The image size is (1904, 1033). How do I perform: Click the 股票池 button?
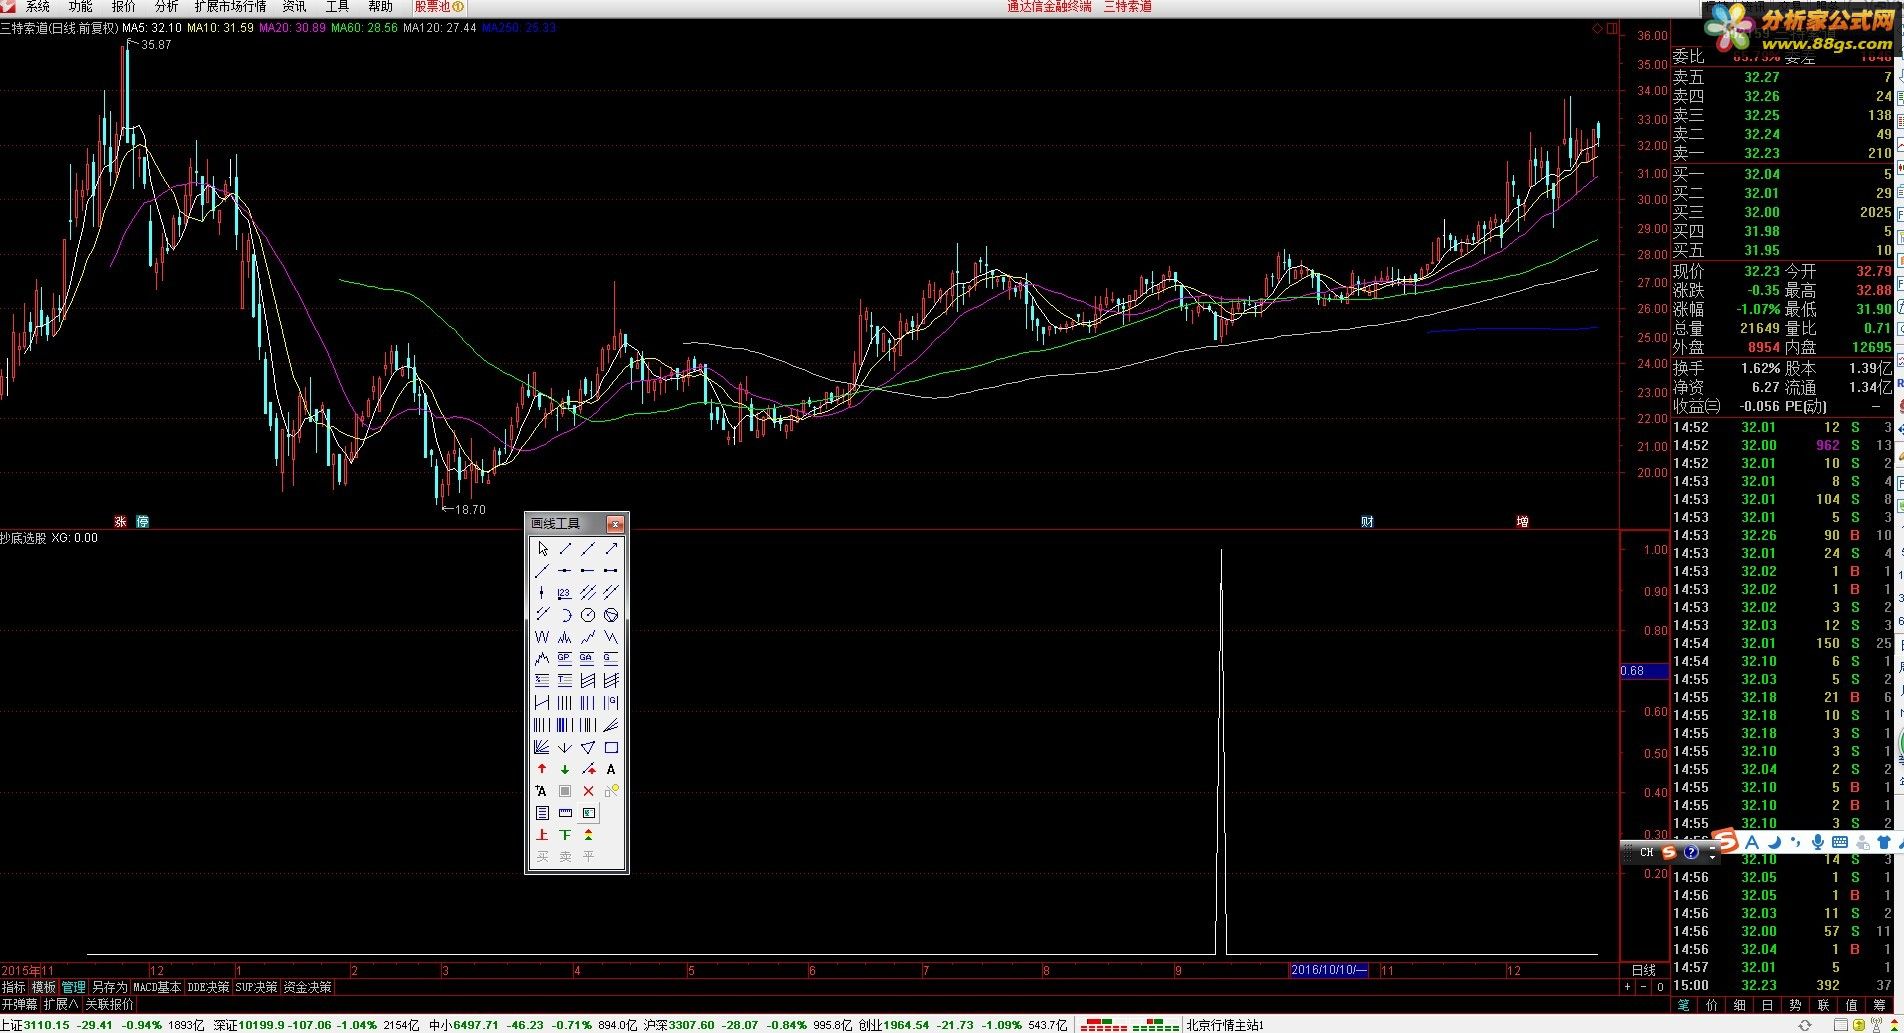[439, 7]
